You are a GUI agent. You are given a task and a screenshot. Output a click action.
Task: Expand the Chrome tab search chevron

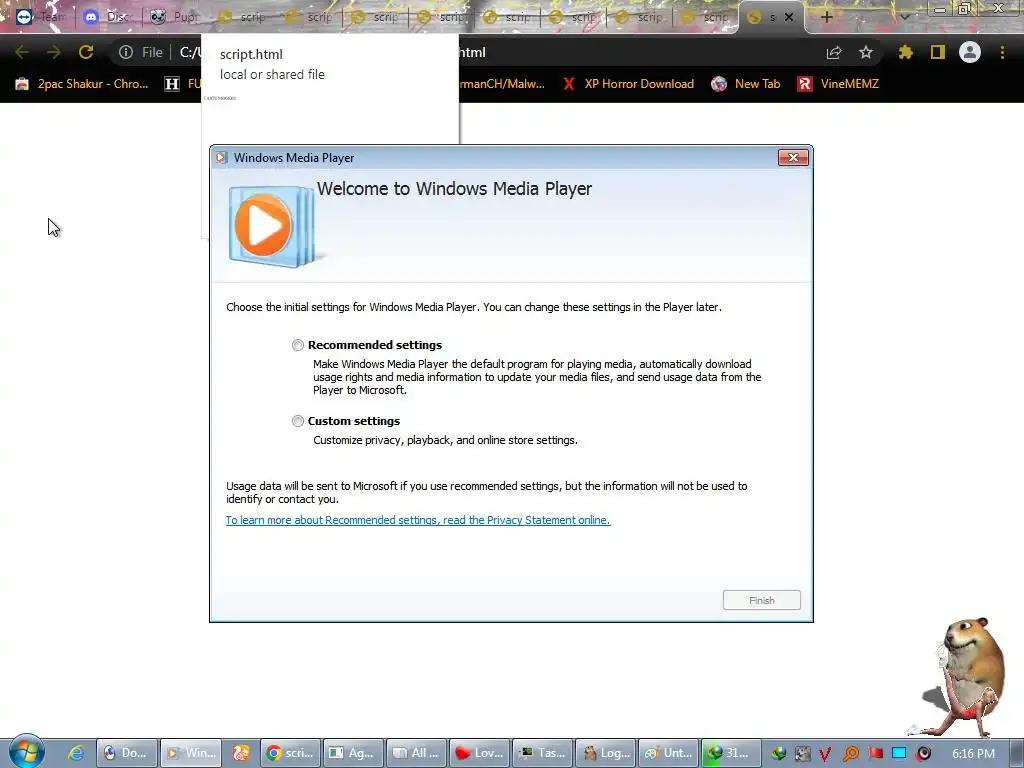click(904, 17)
